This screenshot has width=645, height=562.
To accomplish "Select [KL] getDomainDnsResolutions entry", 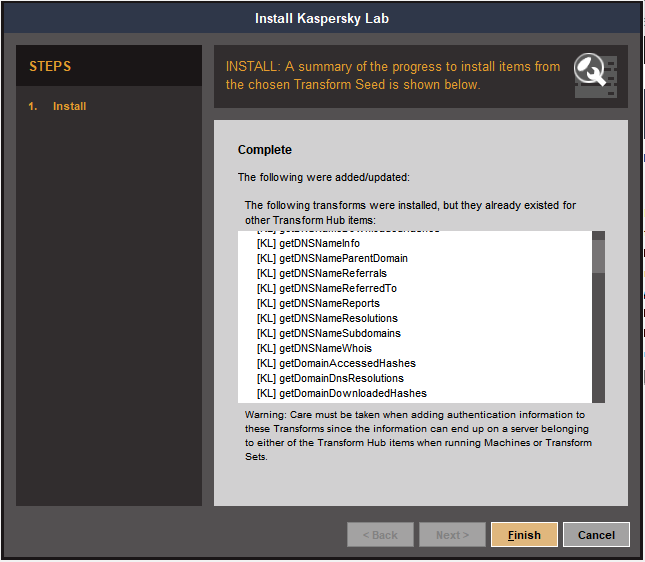I will click(x=330, y=378).
